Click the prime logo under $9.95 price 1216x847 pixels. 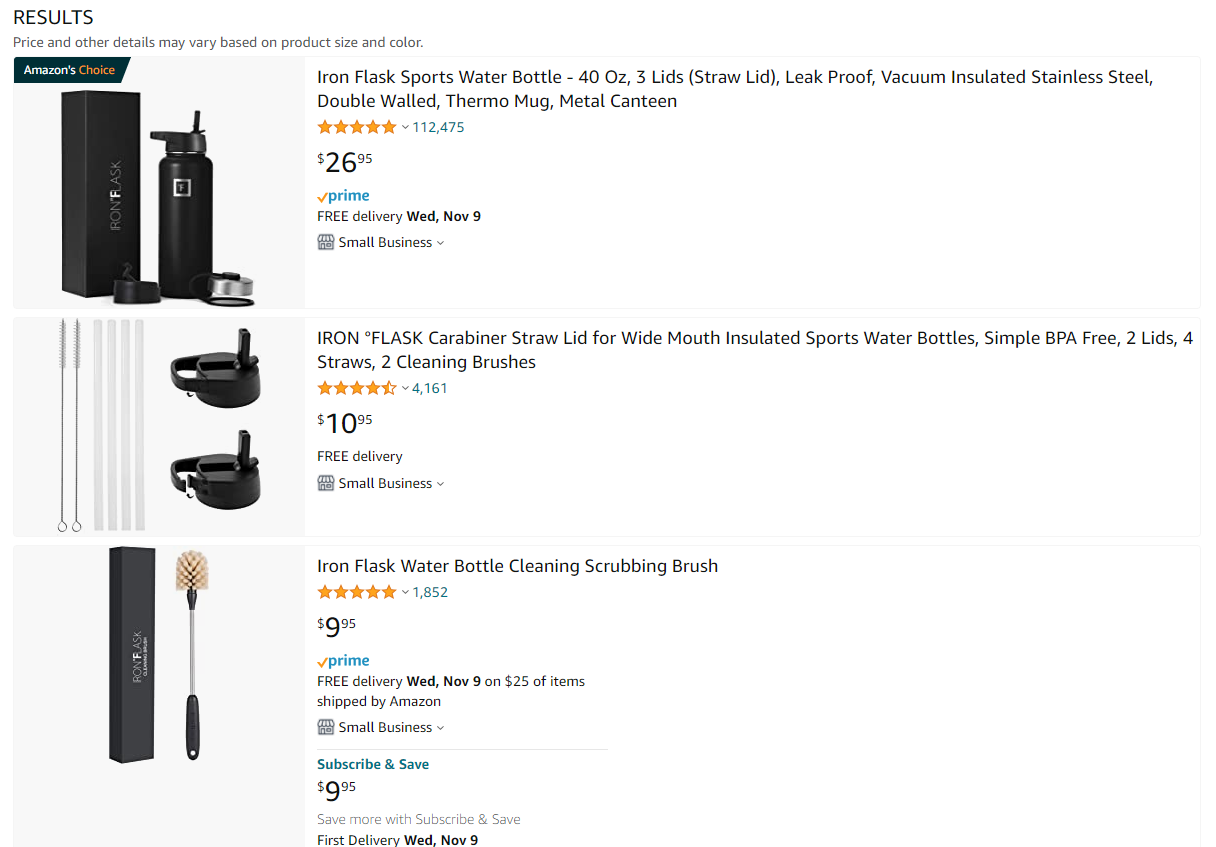point(343,661)
